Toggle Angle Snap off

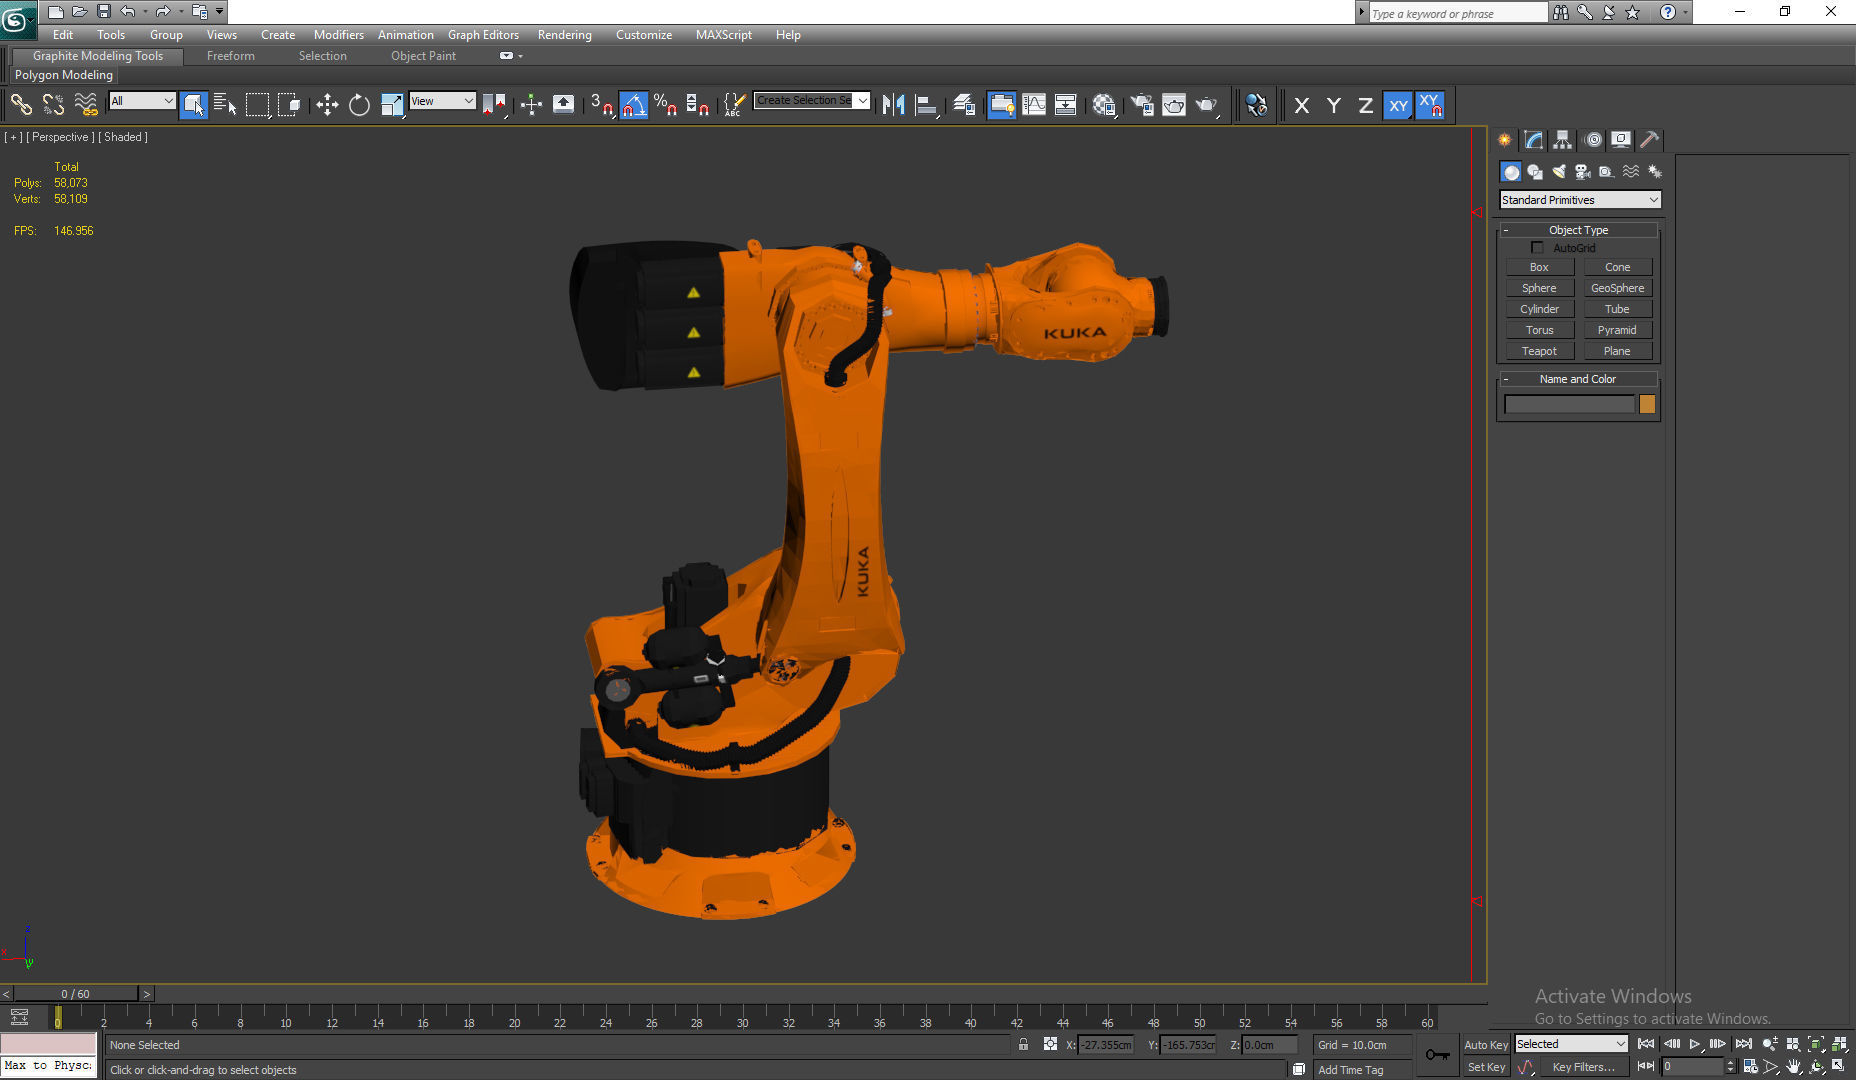pyautogui.click(x=634, y=104)
